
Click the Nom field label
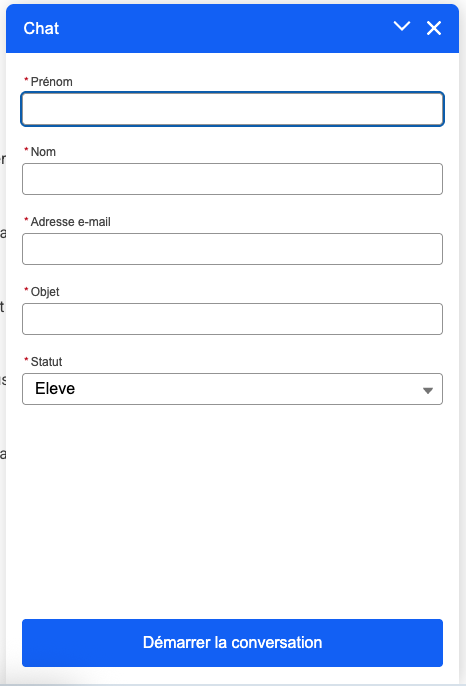tap(43, 152)
